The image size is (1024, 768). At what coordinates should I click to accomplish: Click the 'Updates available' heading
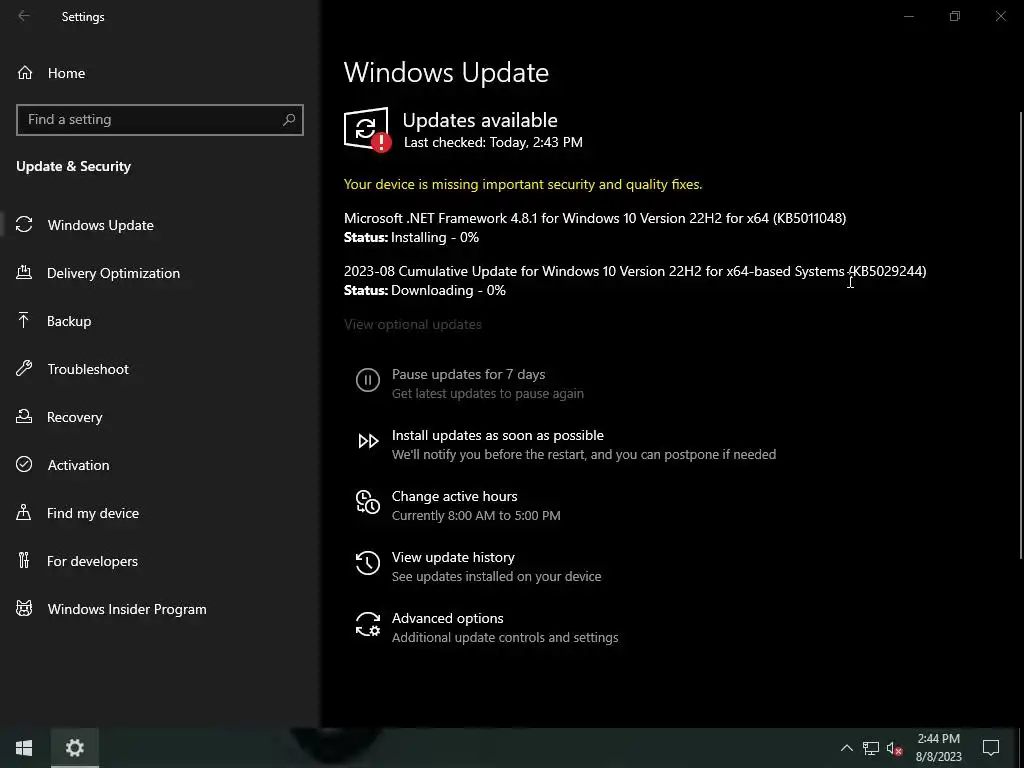pos(480,120)
